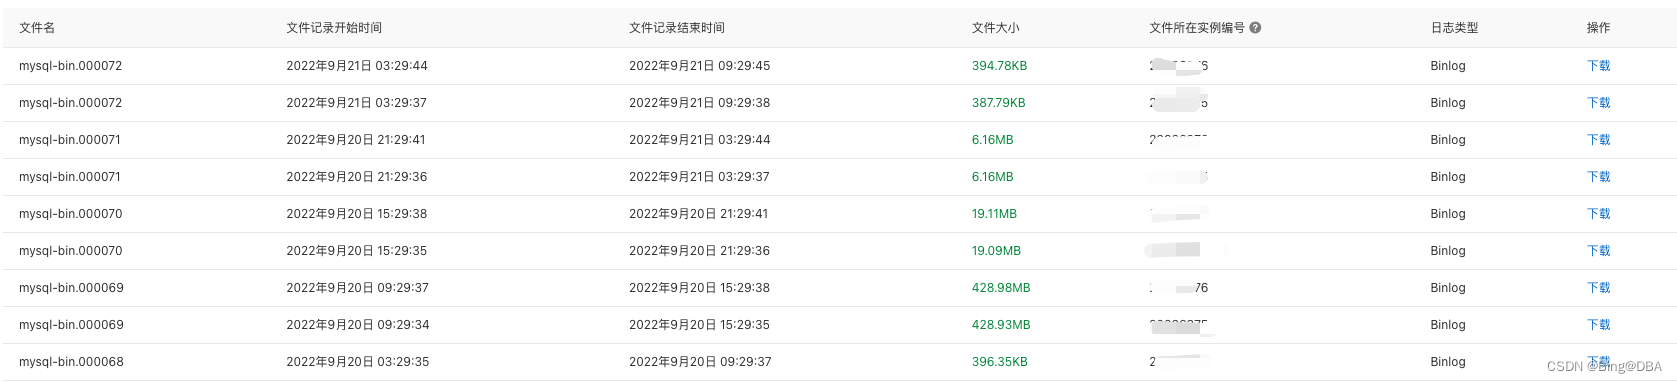The image size is (1677, 383).
Task: Download the 394.78KB mysql-bin.000072 file
Action: point(1598,66)
